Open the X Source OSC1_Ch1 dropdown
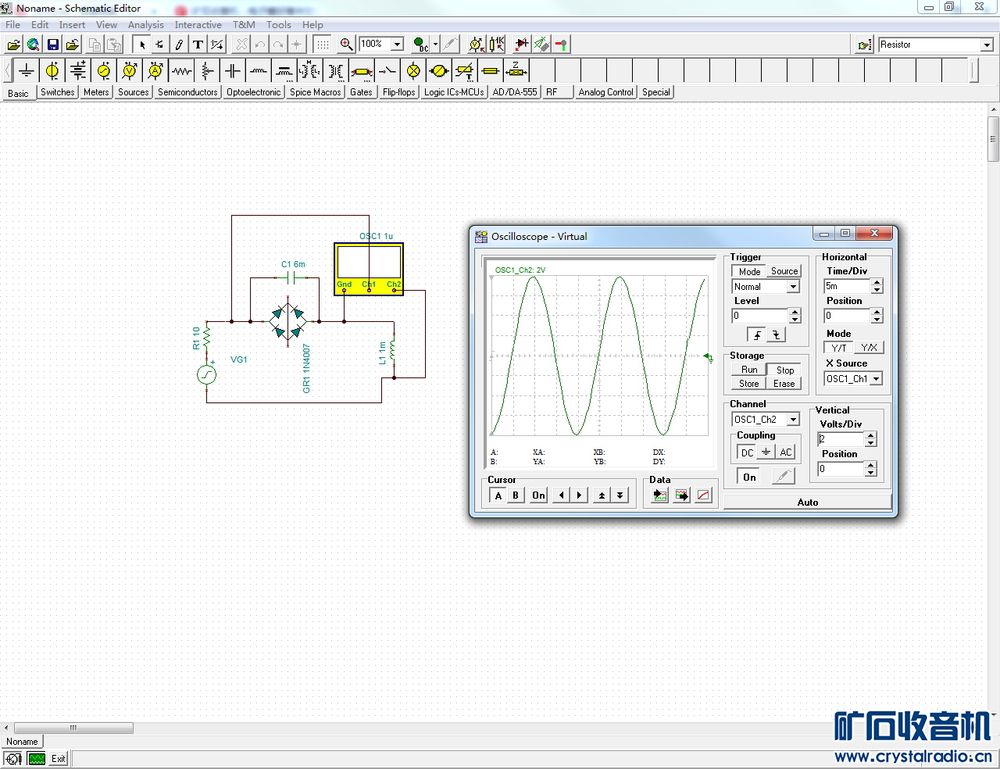Image resolution: width=1000 pixels, height=769 pixels. 876,379
